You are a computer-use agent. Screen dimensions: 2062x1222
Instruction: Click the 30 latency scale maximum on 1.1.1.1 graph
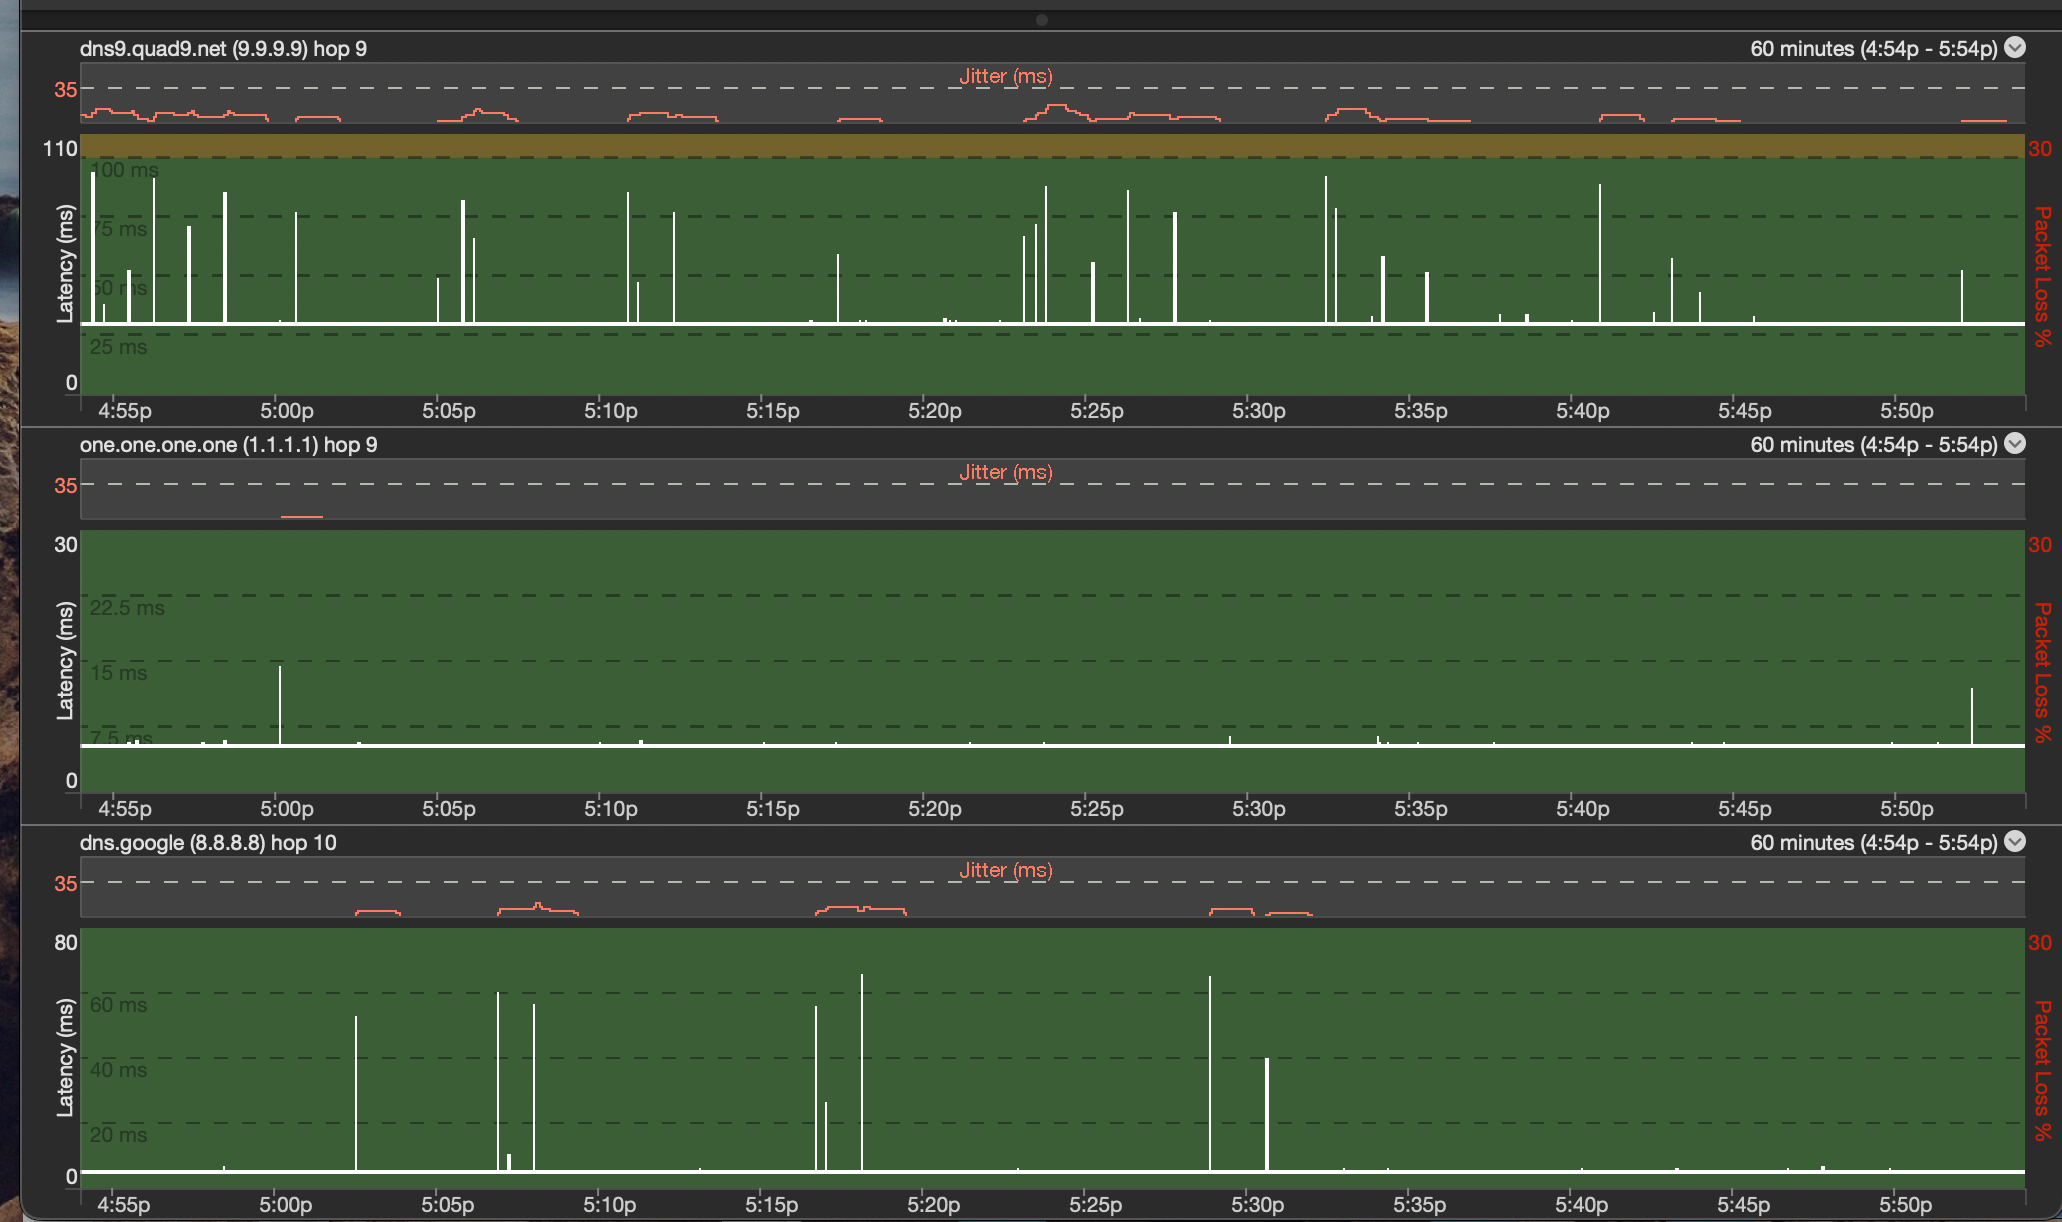pyautogui.click(x=65, y=545)
